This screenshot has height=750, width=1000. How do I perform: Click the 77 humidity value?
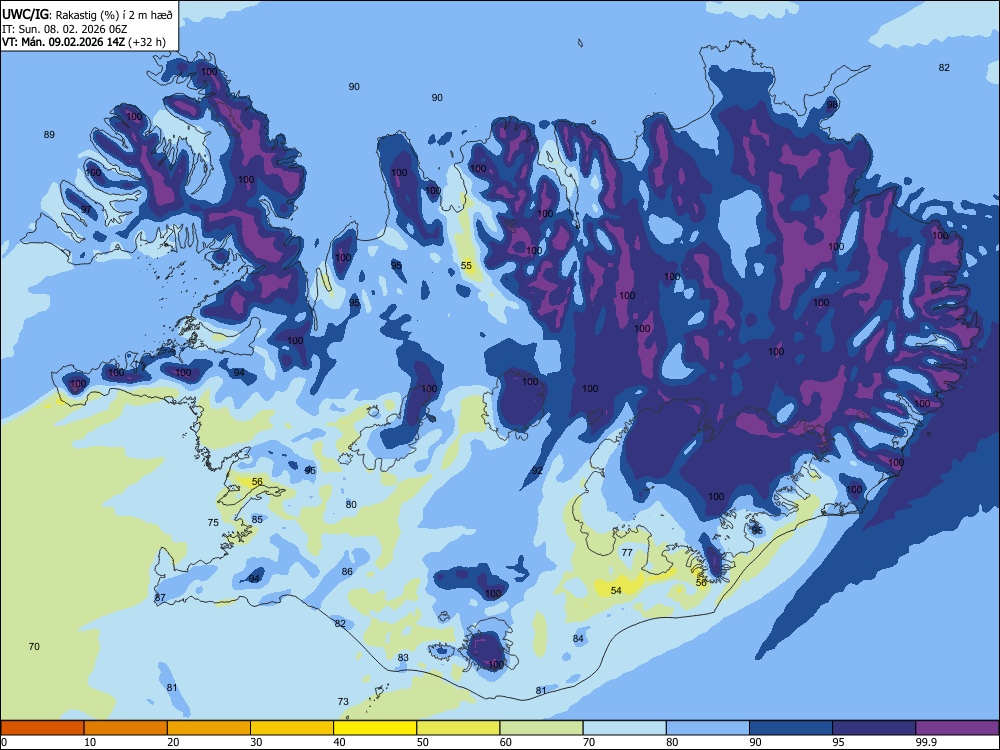627,553
